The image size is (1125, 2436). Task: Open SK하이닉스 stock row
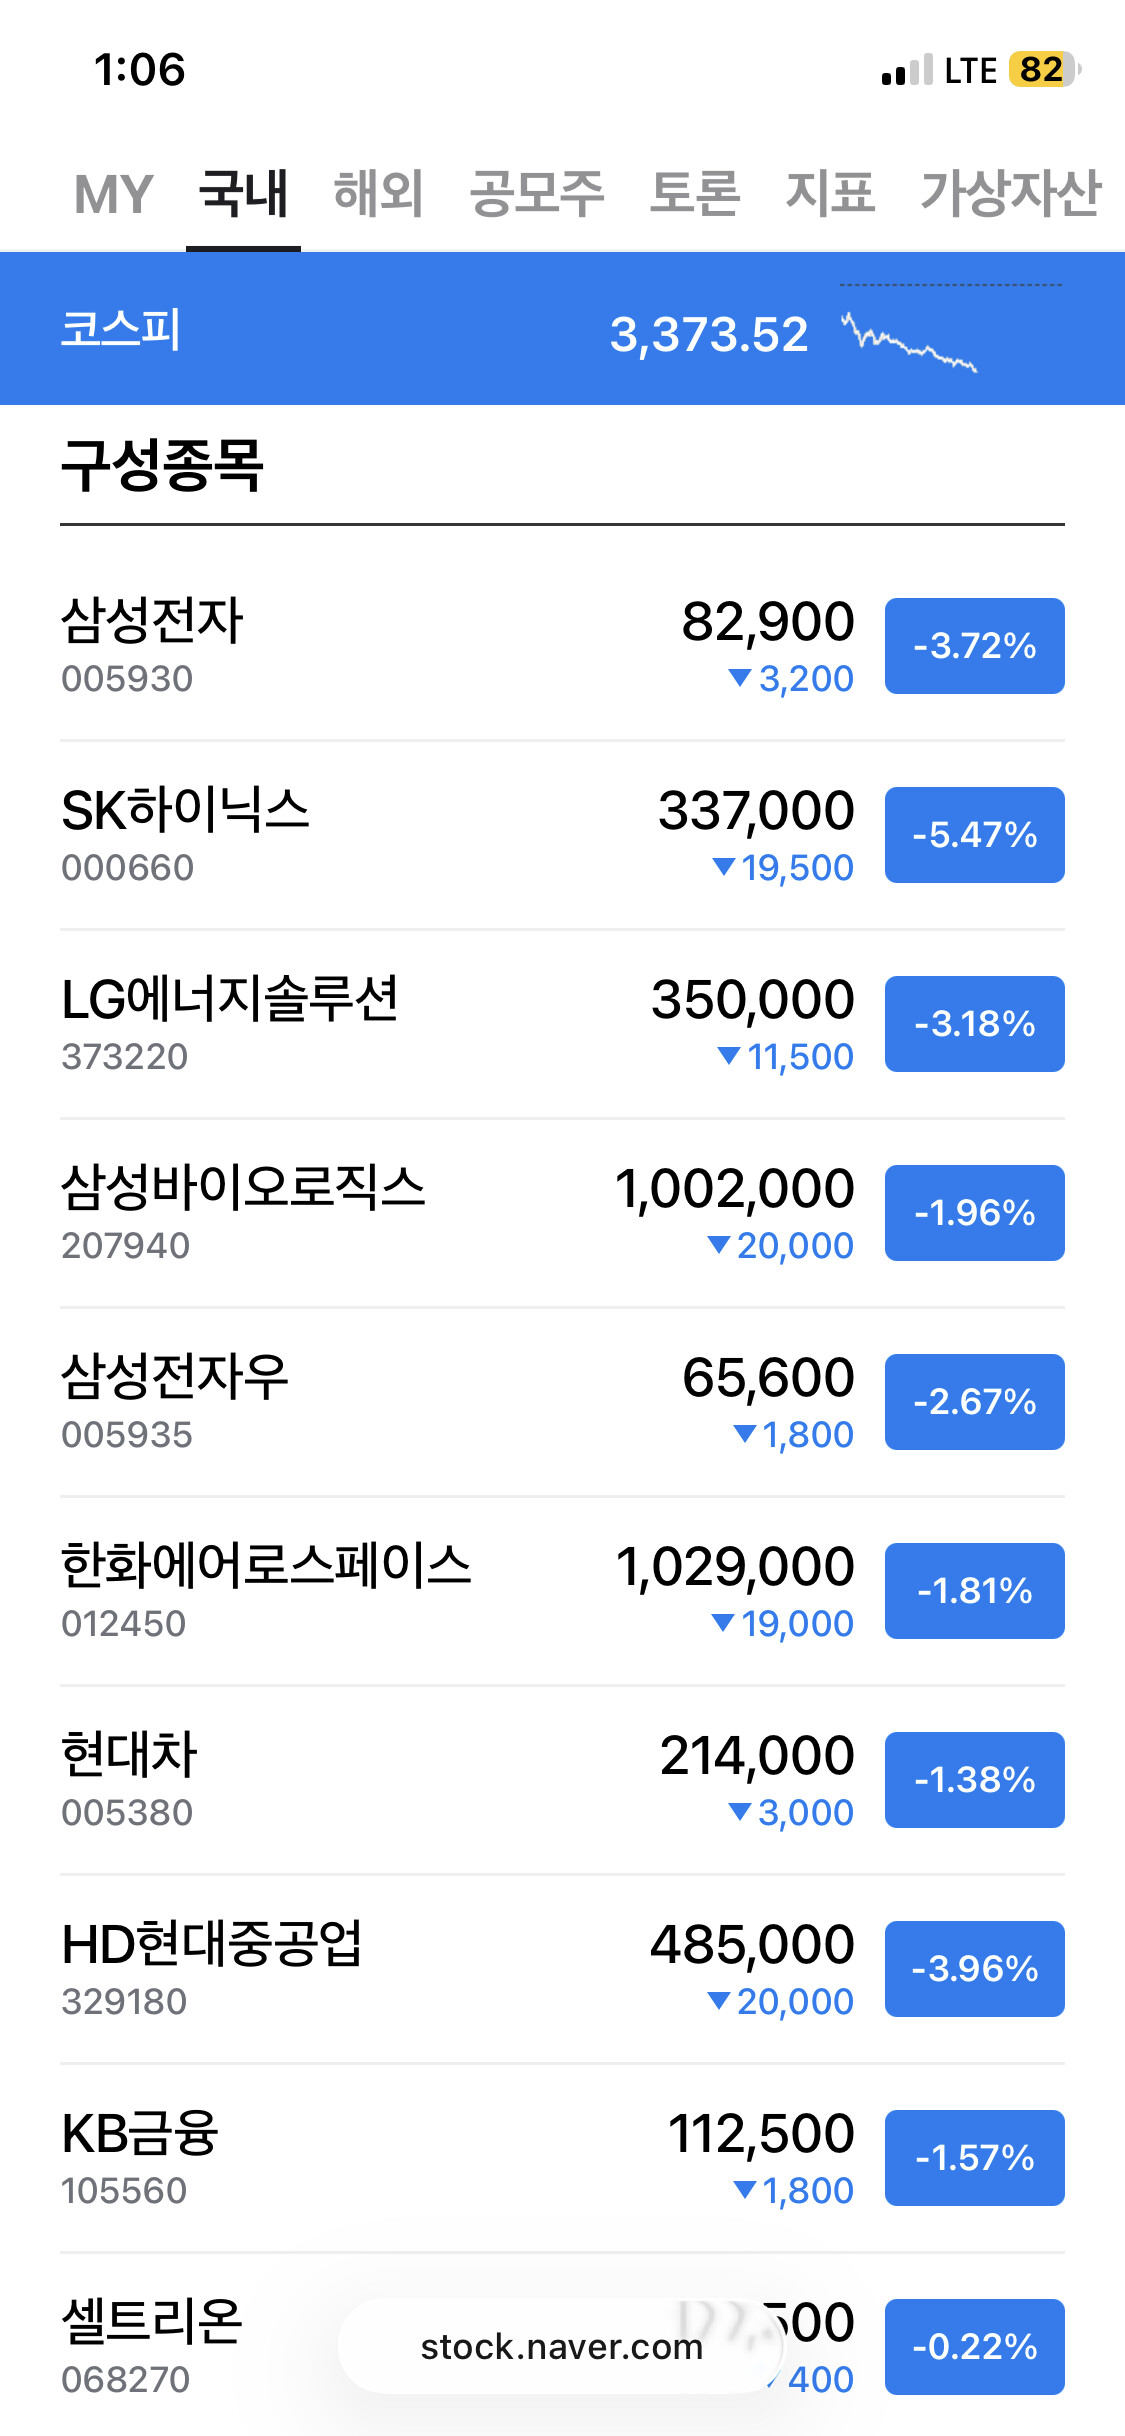[x=185, y=810]
